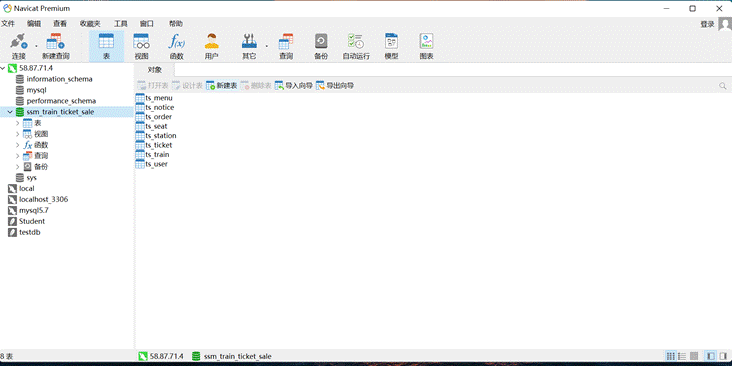Open the 模型 model icon
The image size is (732, 366).
[x=391, y=47]
